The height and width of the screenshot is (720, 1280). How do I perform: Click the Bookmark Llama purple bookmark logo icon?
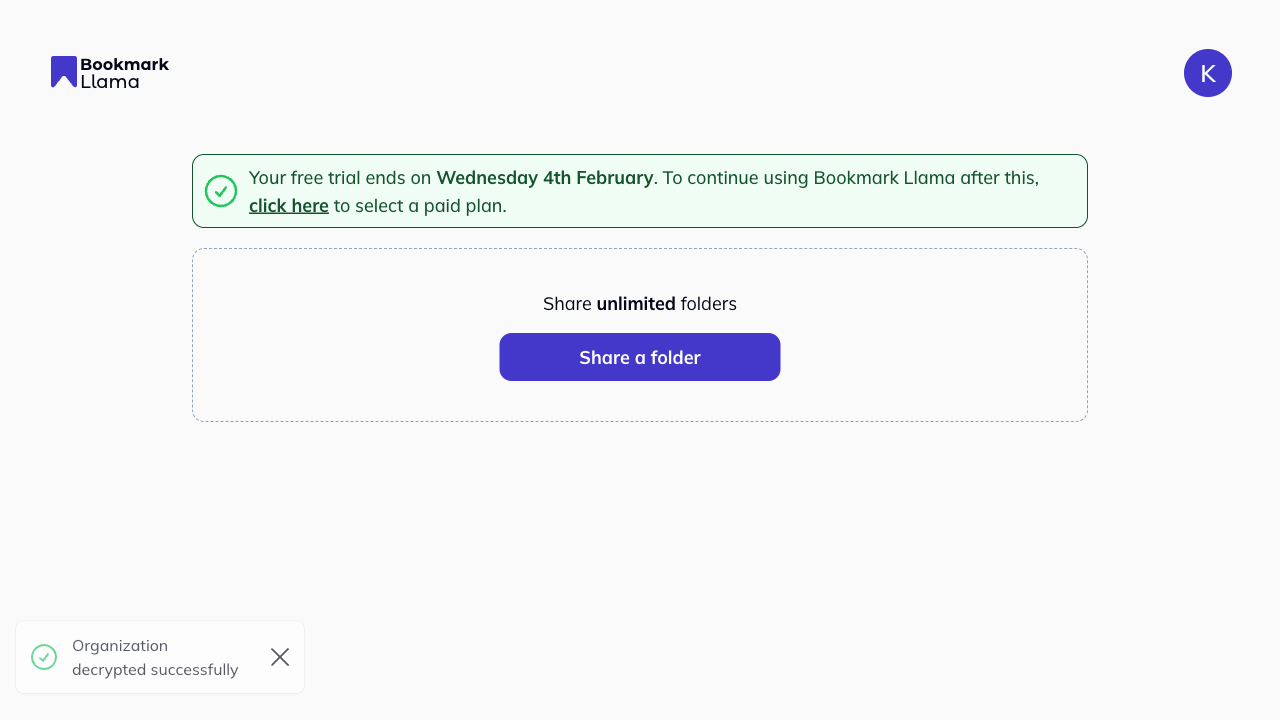coord(64,71)
